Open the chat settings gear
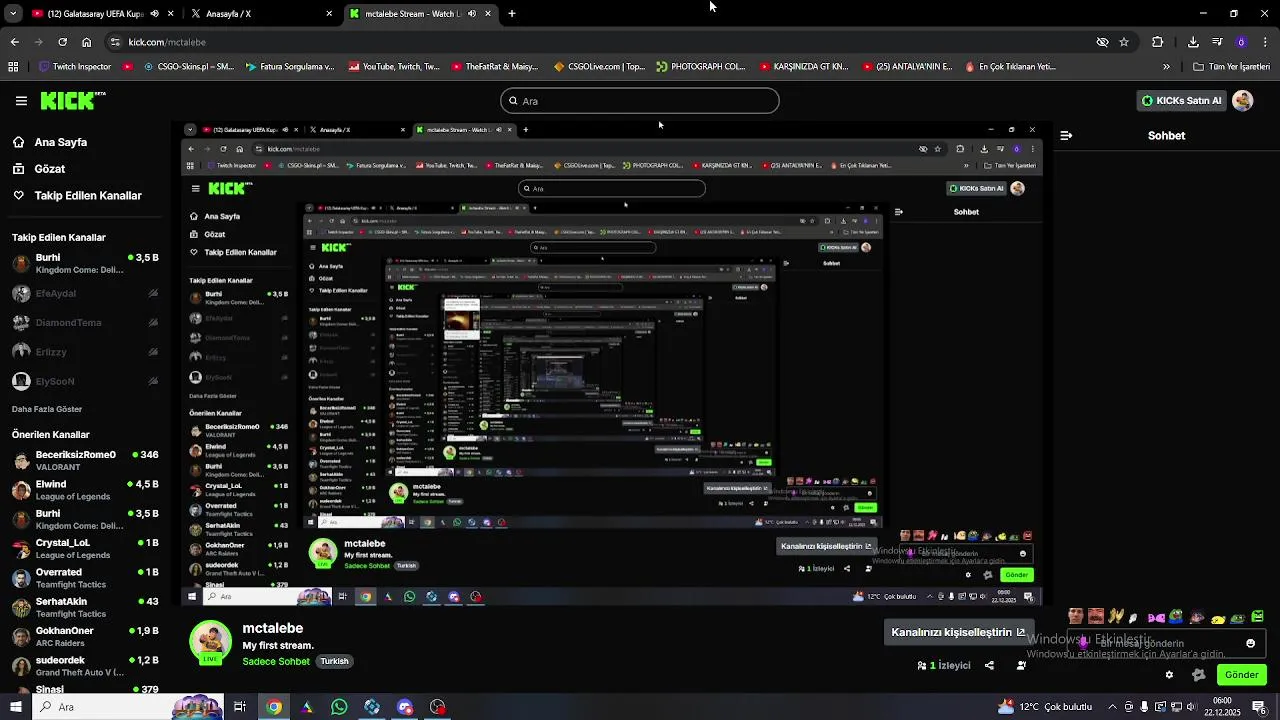The width and height of the screenshot is (1280, 720). coord(1169,675)
